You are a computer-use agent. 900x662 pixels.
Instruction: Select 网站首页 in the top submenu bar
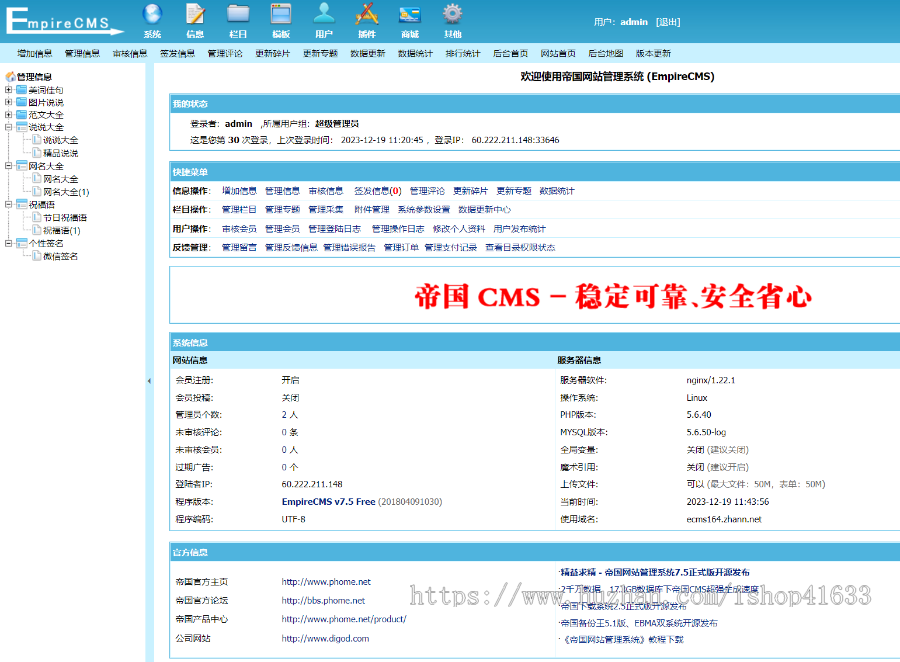pos(558,53)
